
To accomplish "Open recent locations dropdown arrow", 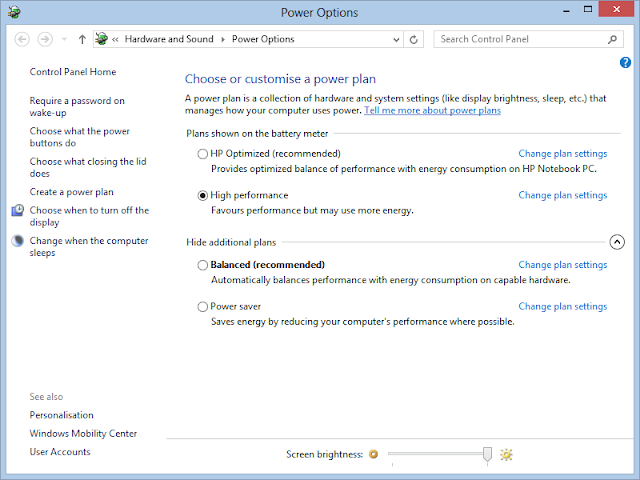I will point(64,40).
